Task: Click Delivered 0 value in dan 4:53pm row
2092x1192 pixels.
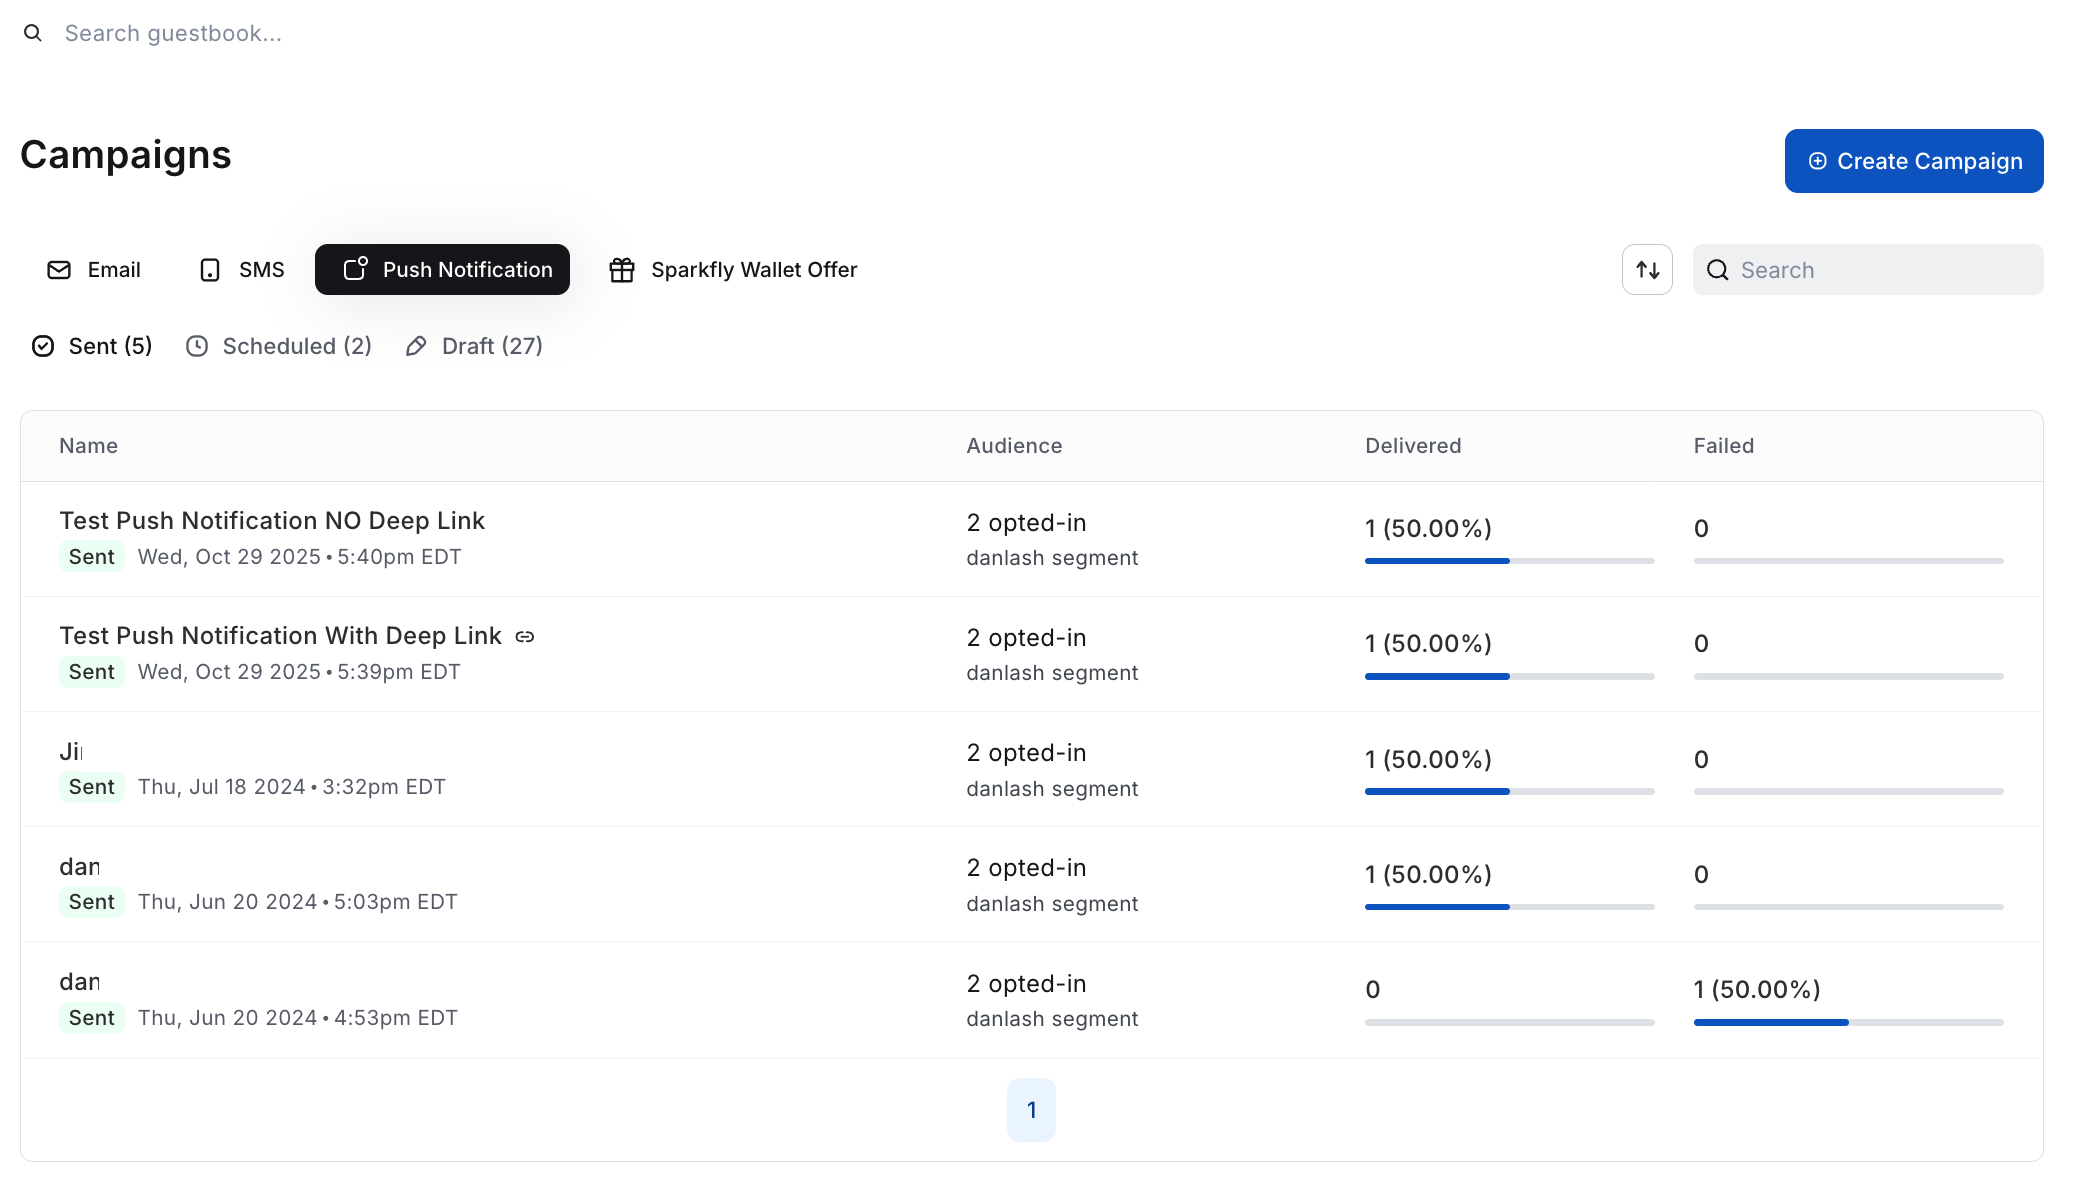Action: 1373,990
